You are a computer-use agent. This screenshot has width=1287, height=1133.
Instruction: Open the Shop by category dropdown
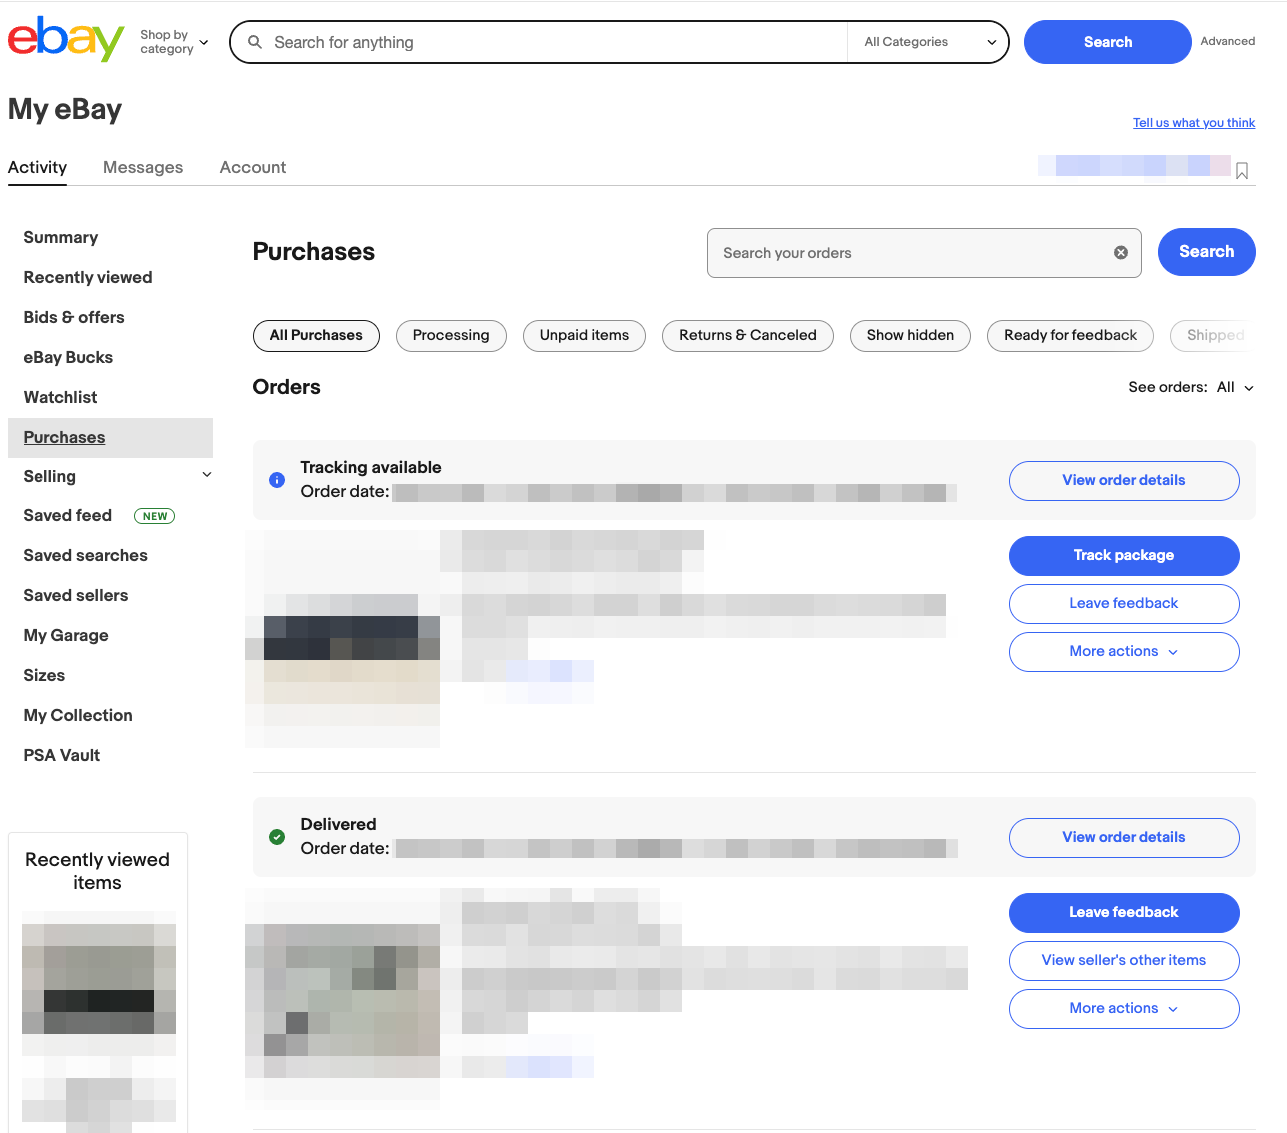point(174,42)
